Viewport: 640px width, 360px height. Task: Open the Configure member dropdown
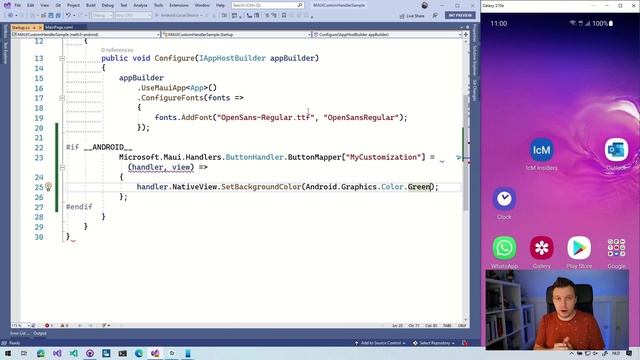[387, 35]
